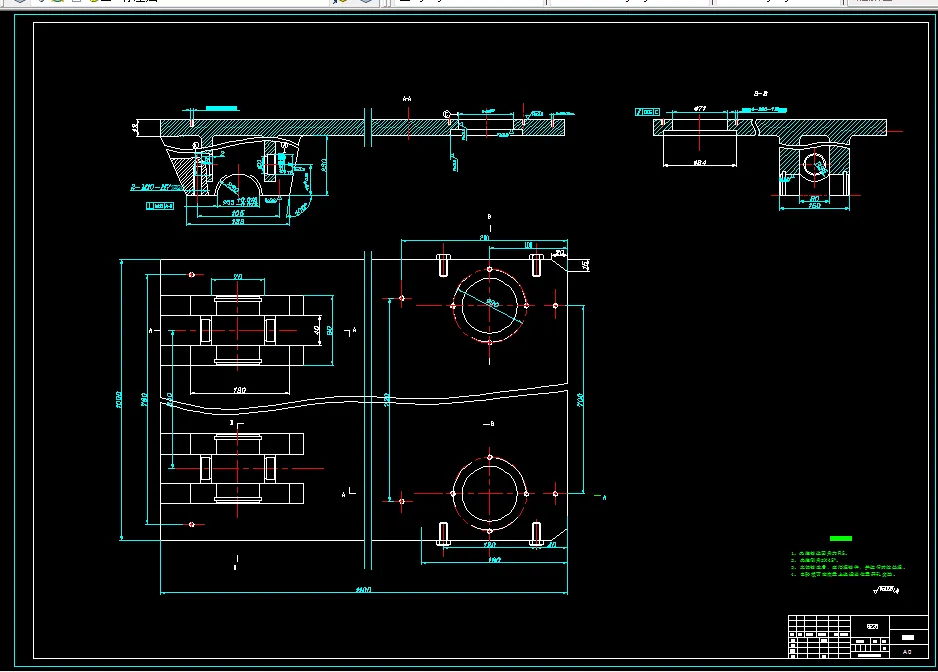The image size is (938, 672).
Task: Click the 780 vertical dimension text
Action: coord(144,400)
